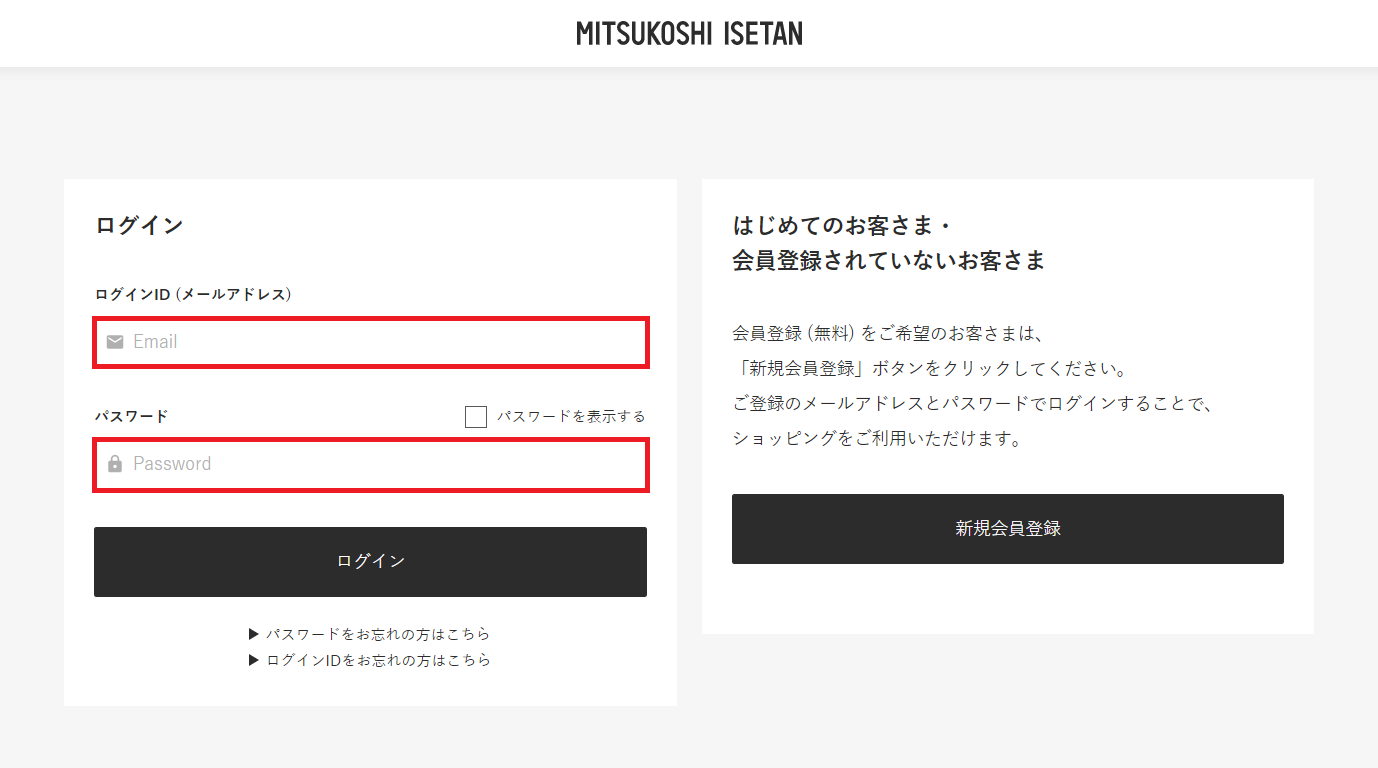The width and height of the screenshot is (1378, 768).
Task: Tick the パスワードを表示する checkbox
Action: click(x=476, y=417)
